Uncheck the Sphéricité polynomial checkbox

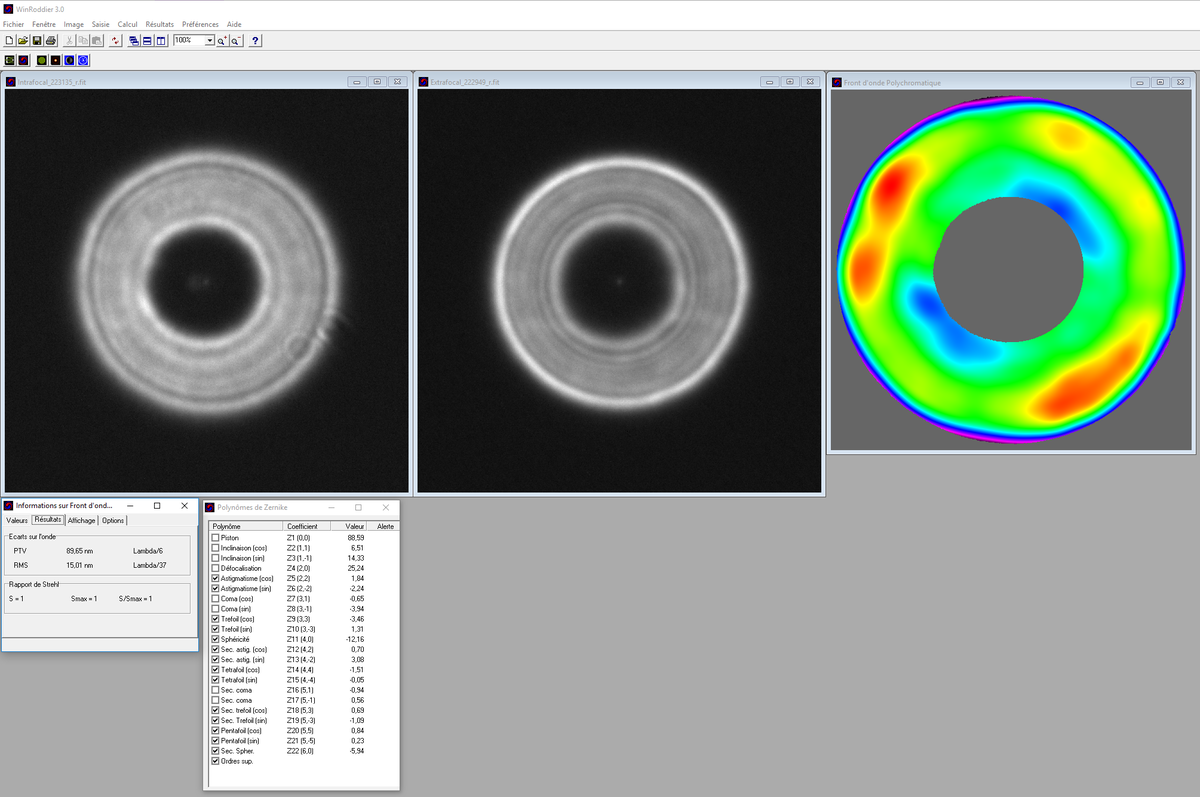click(215, 639)
